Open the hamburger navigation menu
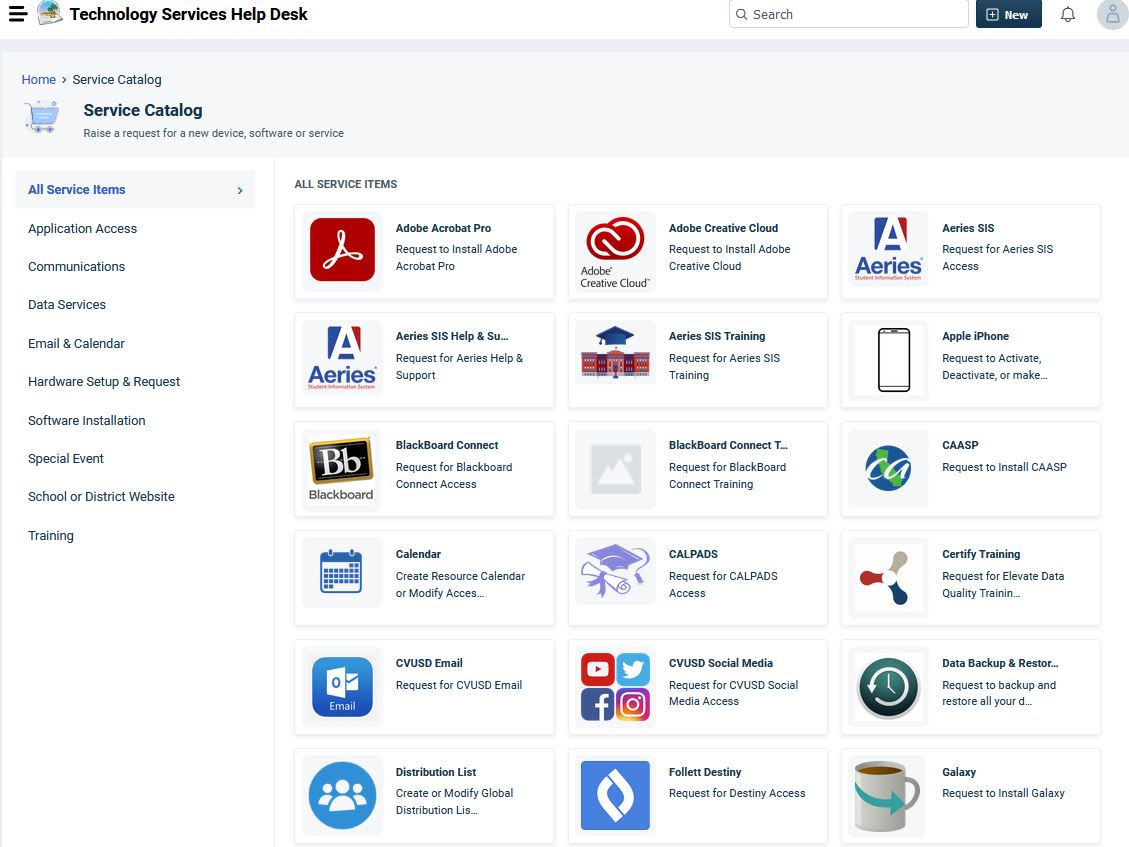The width and height of the screenshot is (1129, 847). click(17, 14)
